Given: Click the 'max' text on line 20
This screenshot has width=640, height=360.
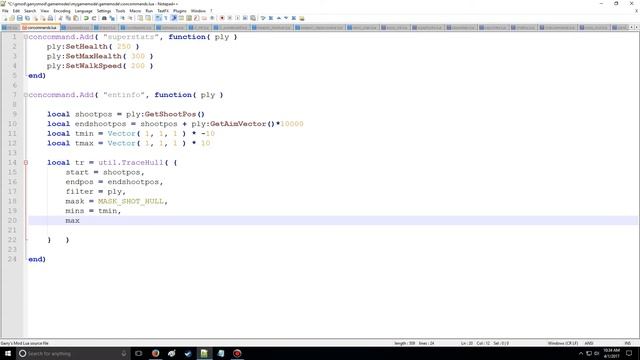Looking at the screenshot, I should click(73, 220).
